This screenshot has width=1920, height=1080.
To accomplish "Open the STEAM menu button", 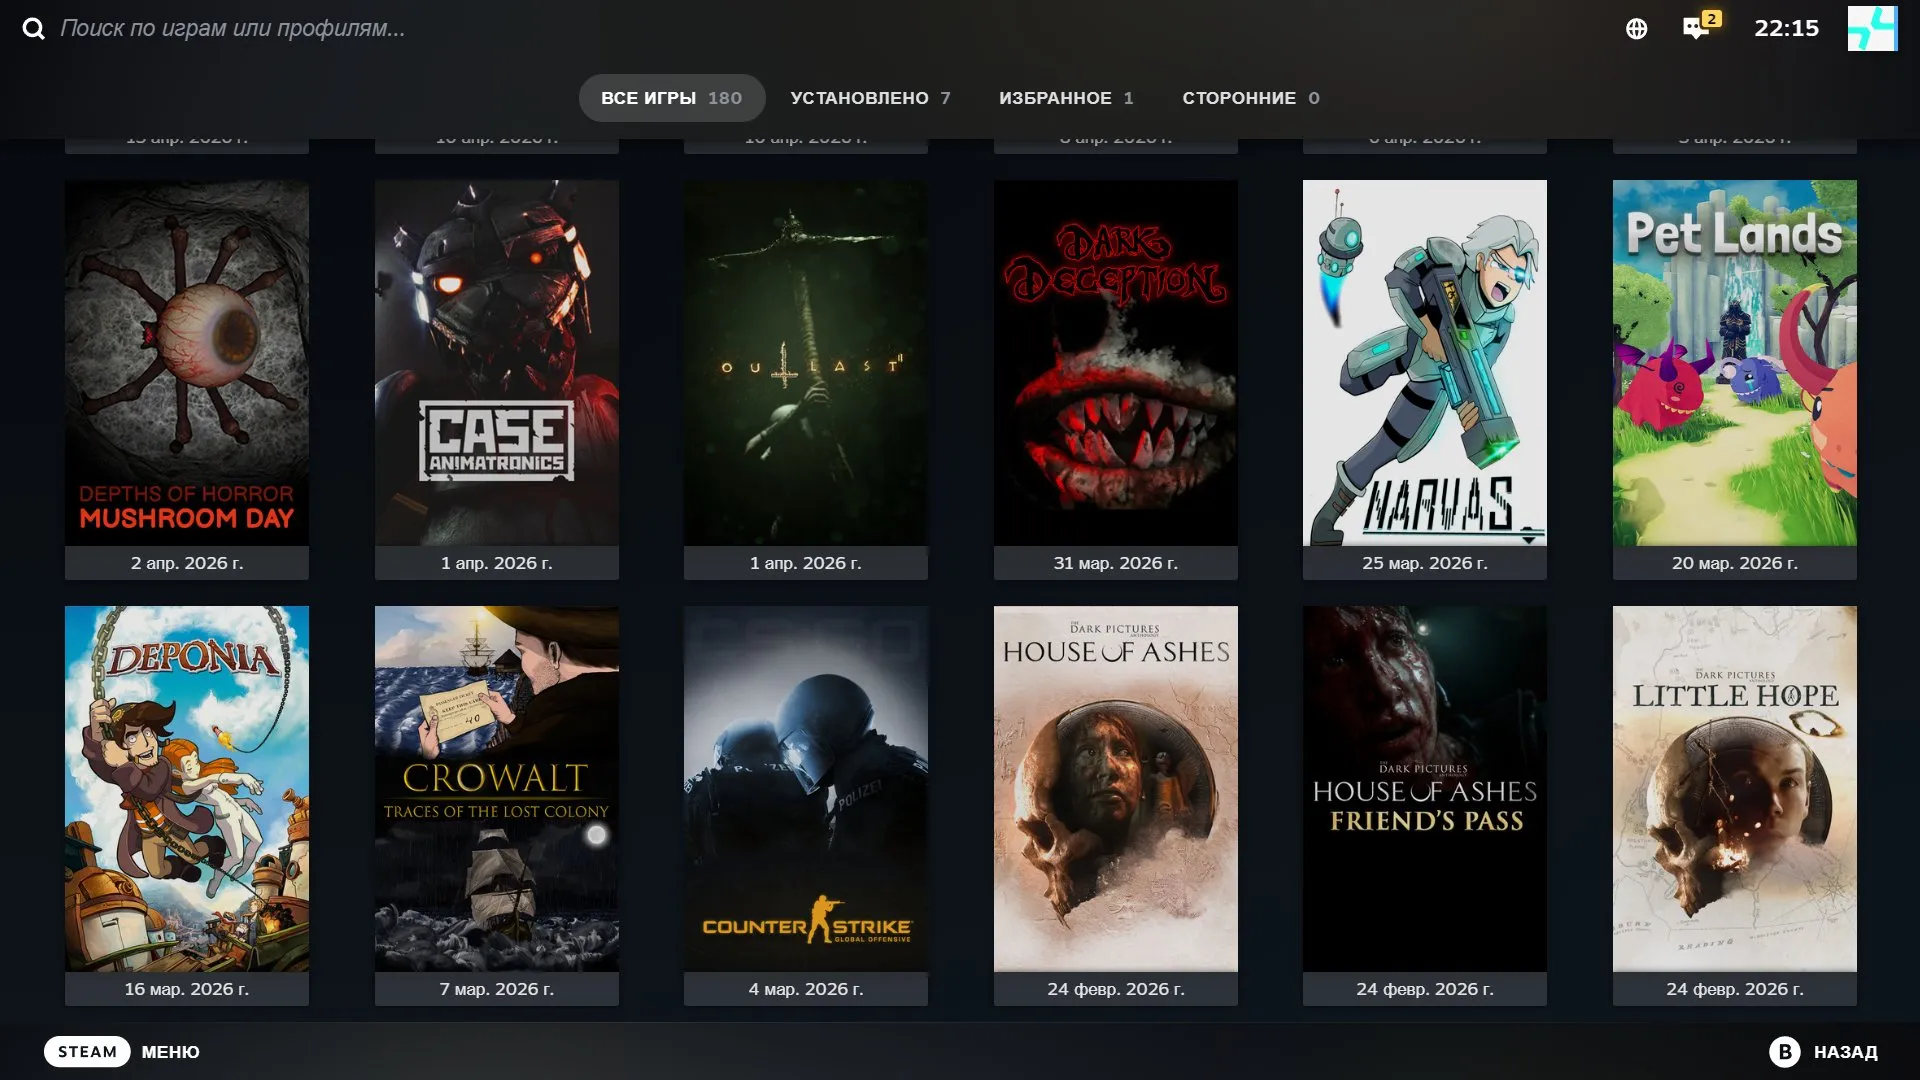I will pyautogui.click(x=87, y=1052).
